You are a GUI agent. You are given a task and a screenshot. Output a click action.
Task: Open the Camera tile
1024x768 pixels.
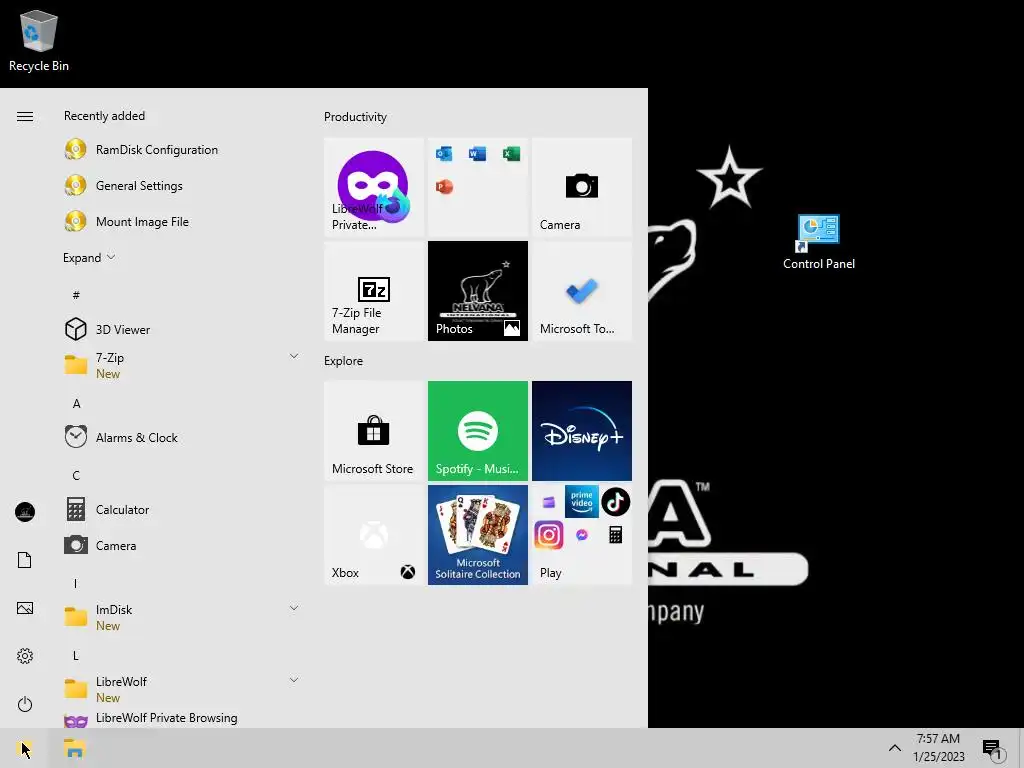pyautogui.click(x=582, y=187)
